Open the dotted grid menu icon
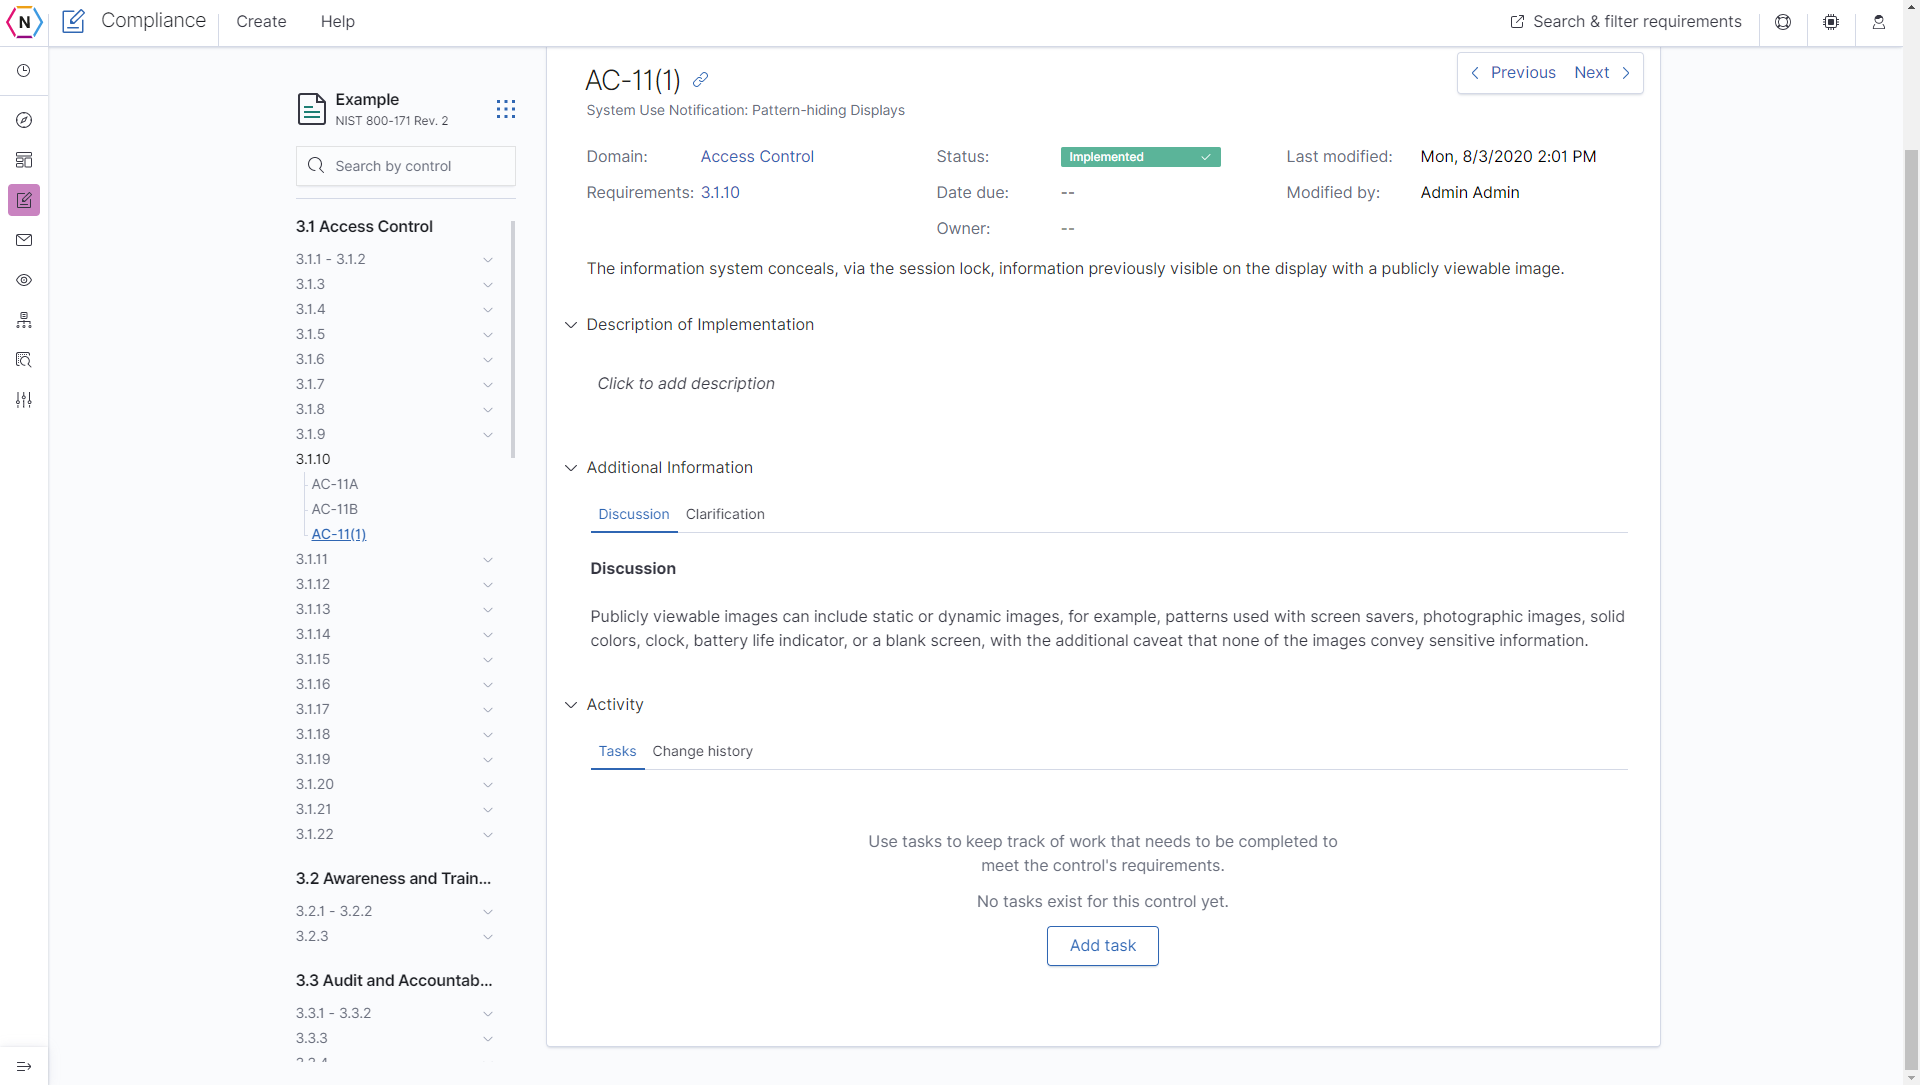Image resolution: width=1920 pixels, height=1085 pixels. [506, 109]
